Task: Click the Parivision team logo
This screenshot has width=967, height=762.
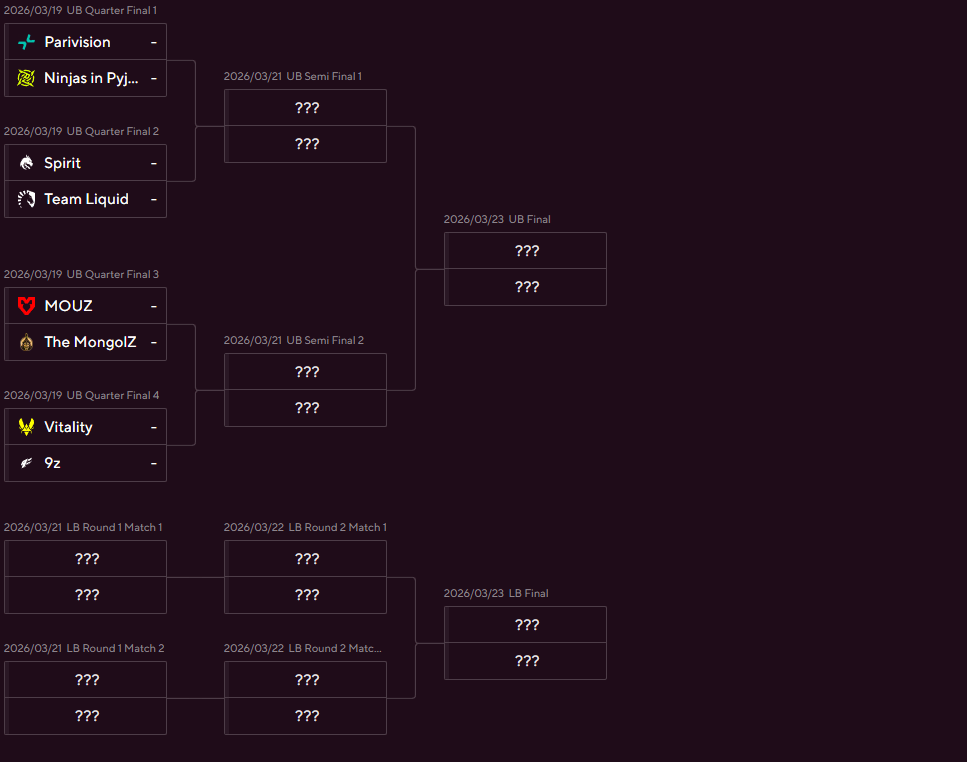Action: pos(26,42)
